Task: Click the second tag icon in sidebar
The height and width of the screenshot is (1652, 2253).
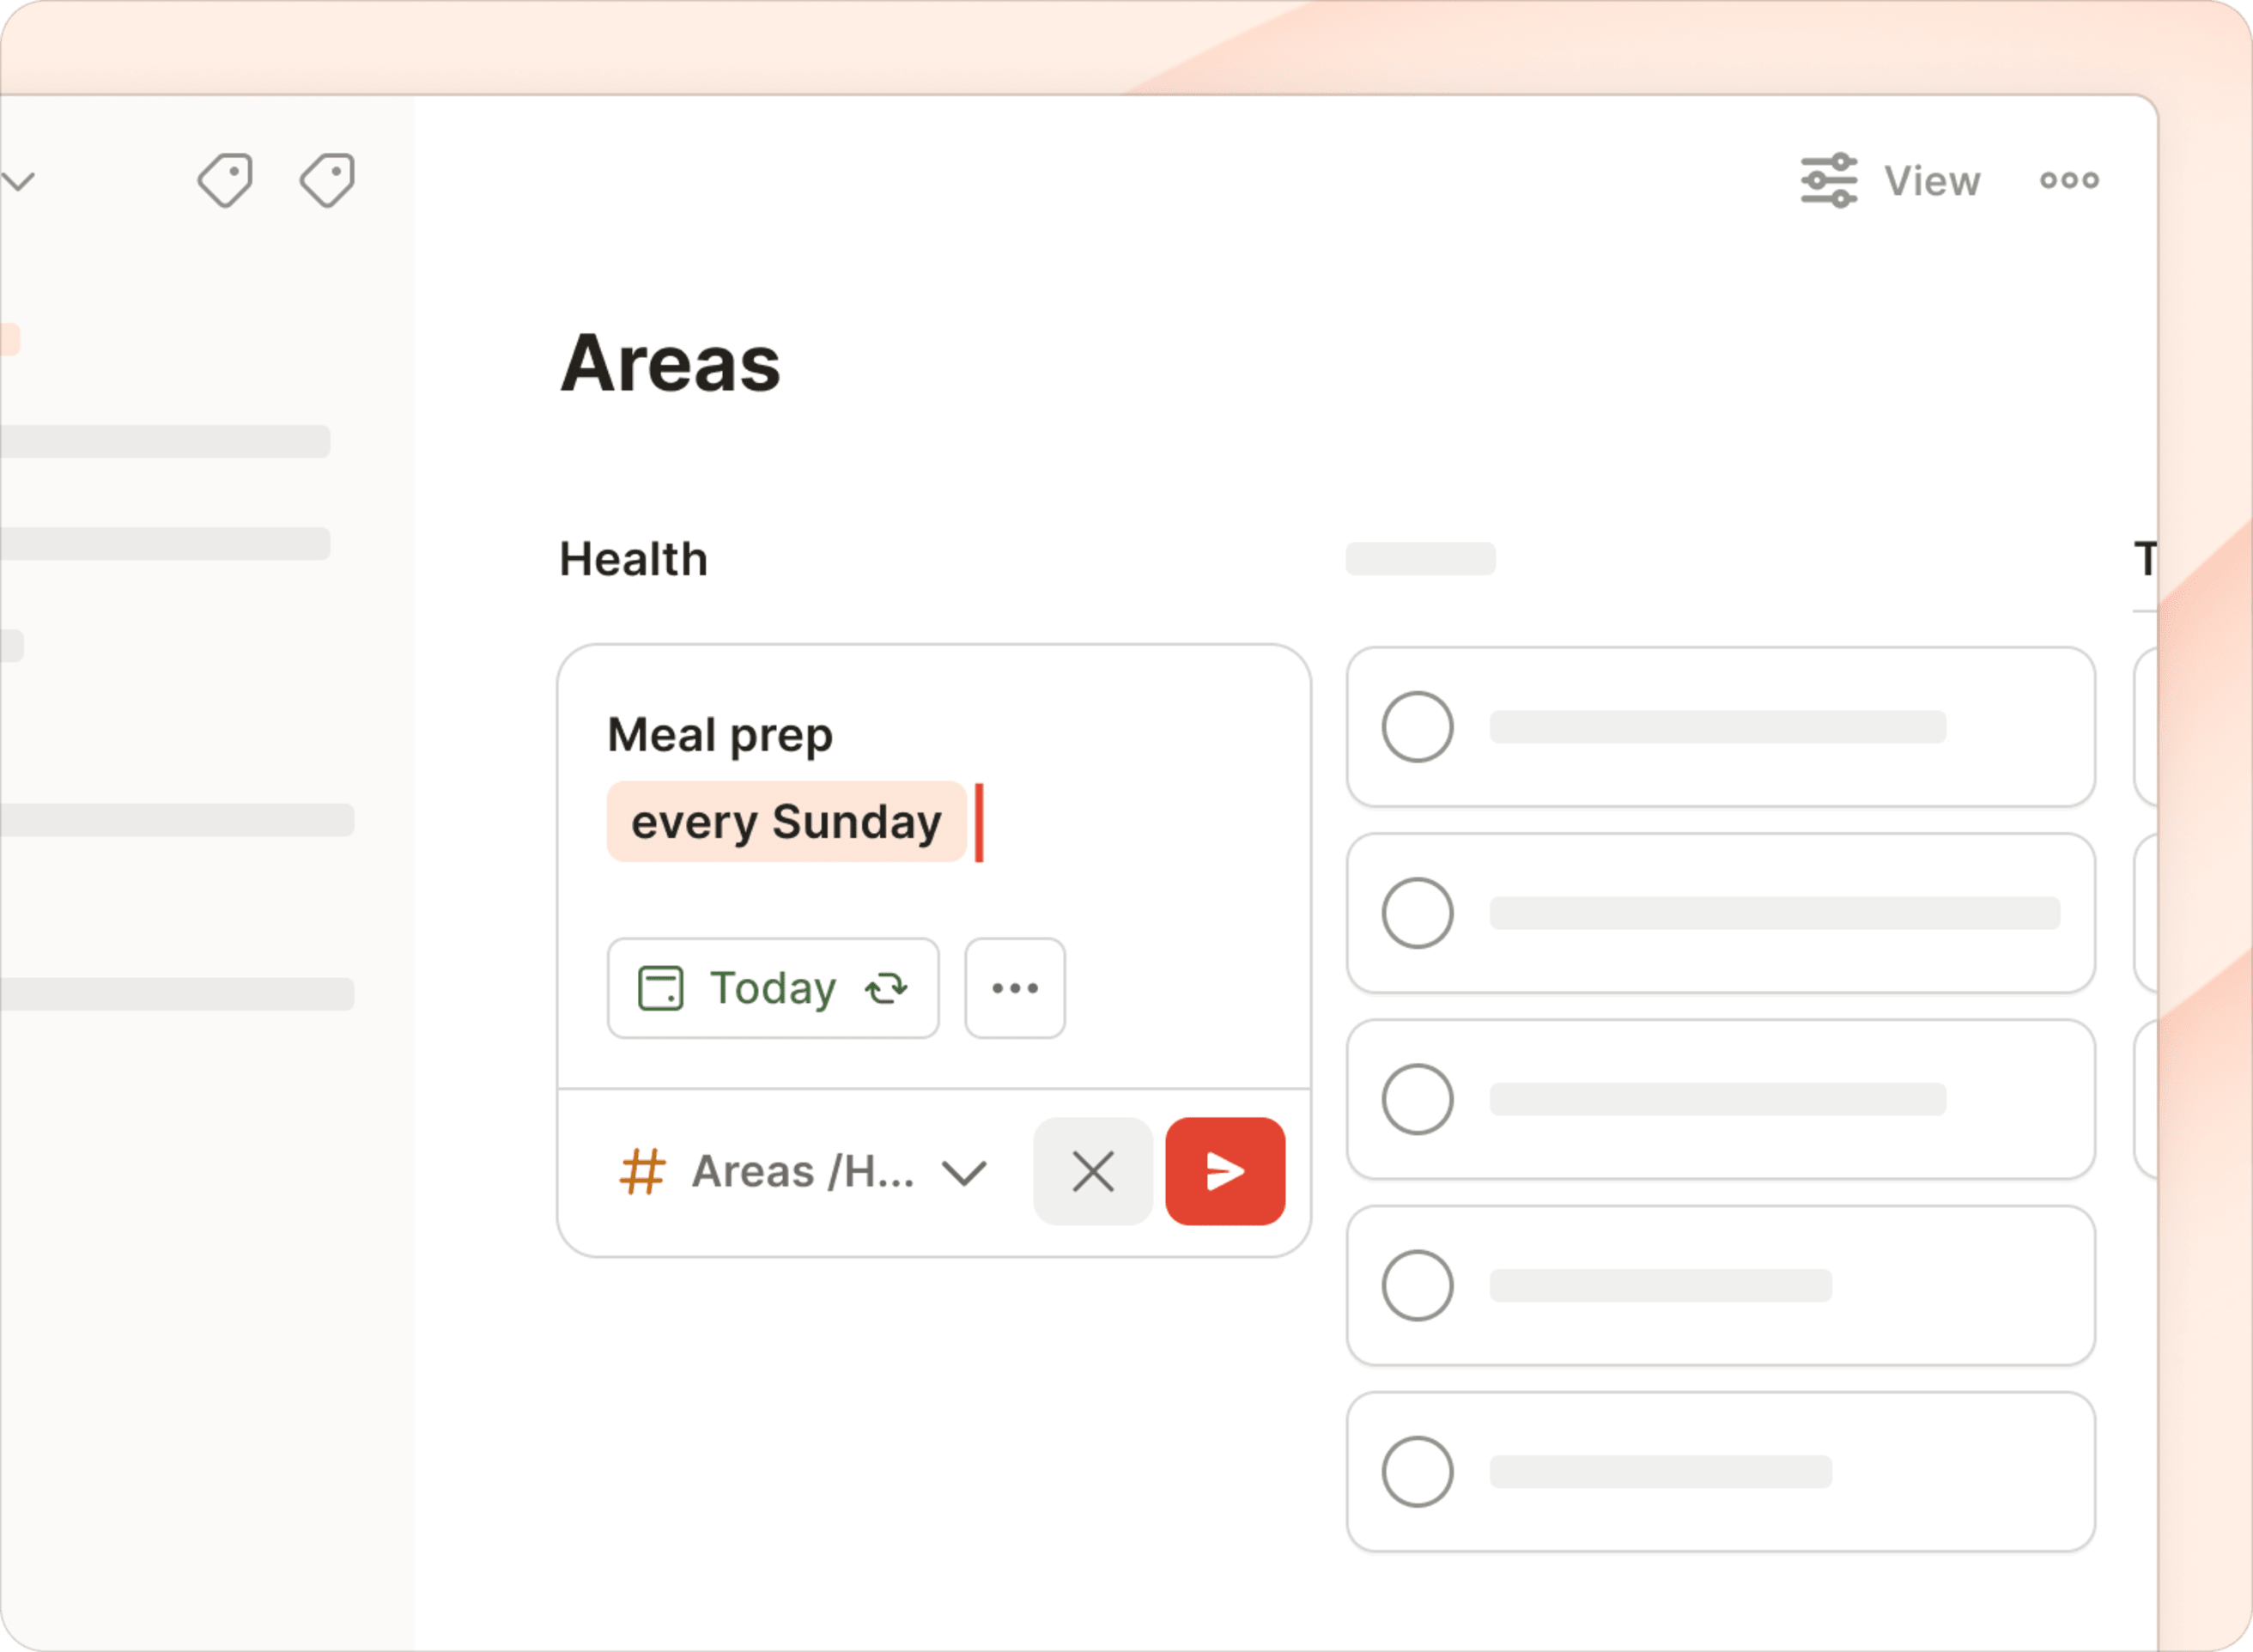Action: pyautogui.click(x=328, y=180)
